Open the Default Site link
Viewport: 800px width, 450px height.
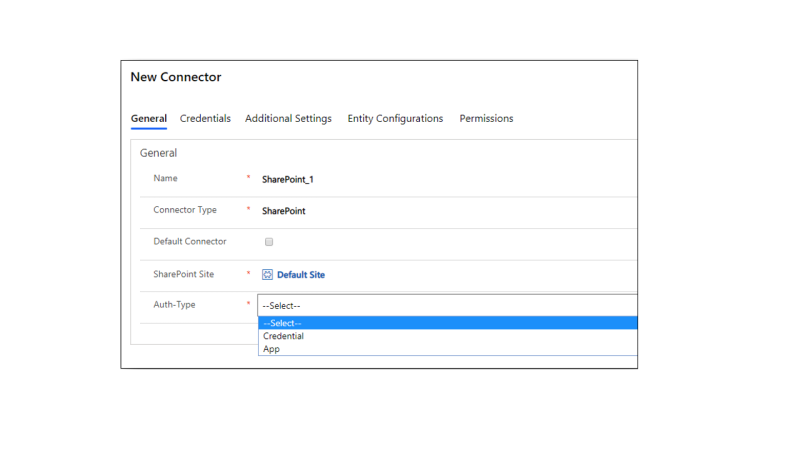click(301, 275)
